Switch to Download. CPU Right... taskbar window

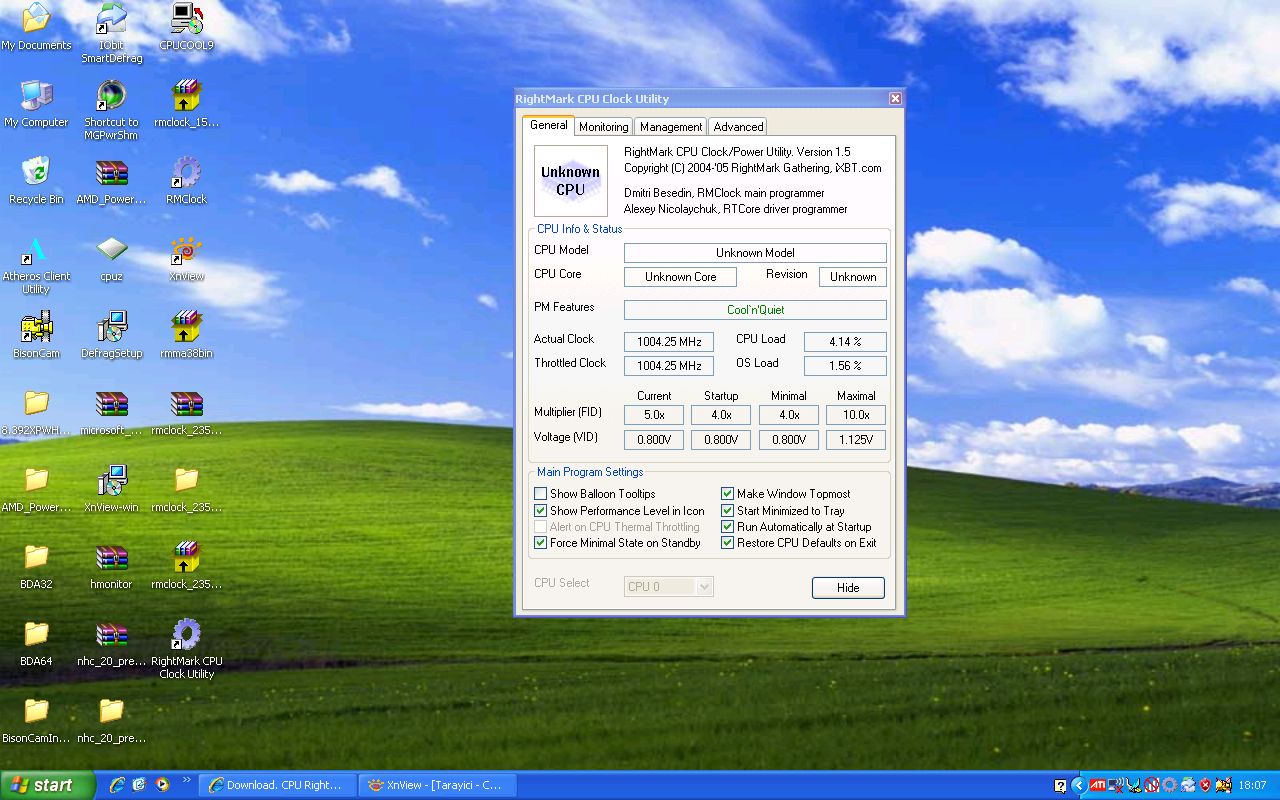(x=278, y=785)
